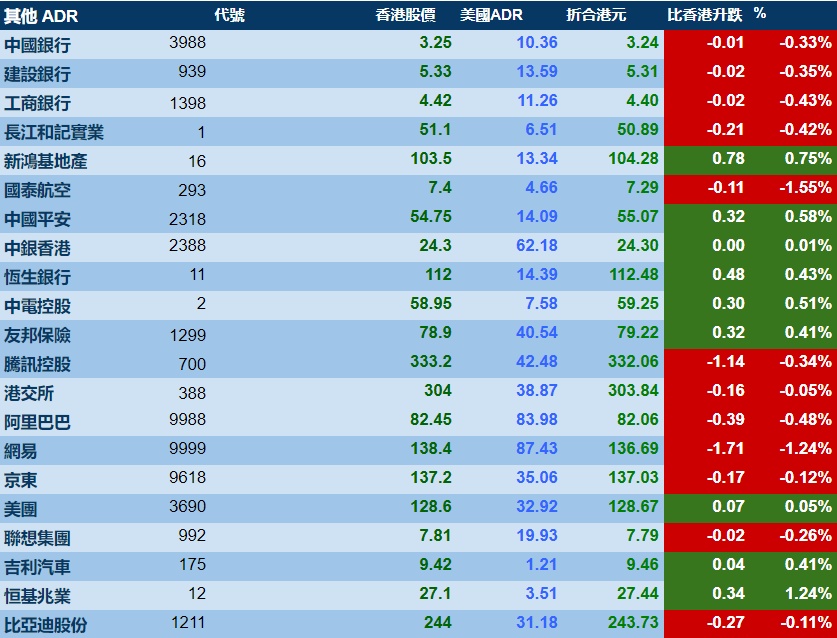
Task: Select stock name 建設銀行
Action: coord(37,74)
